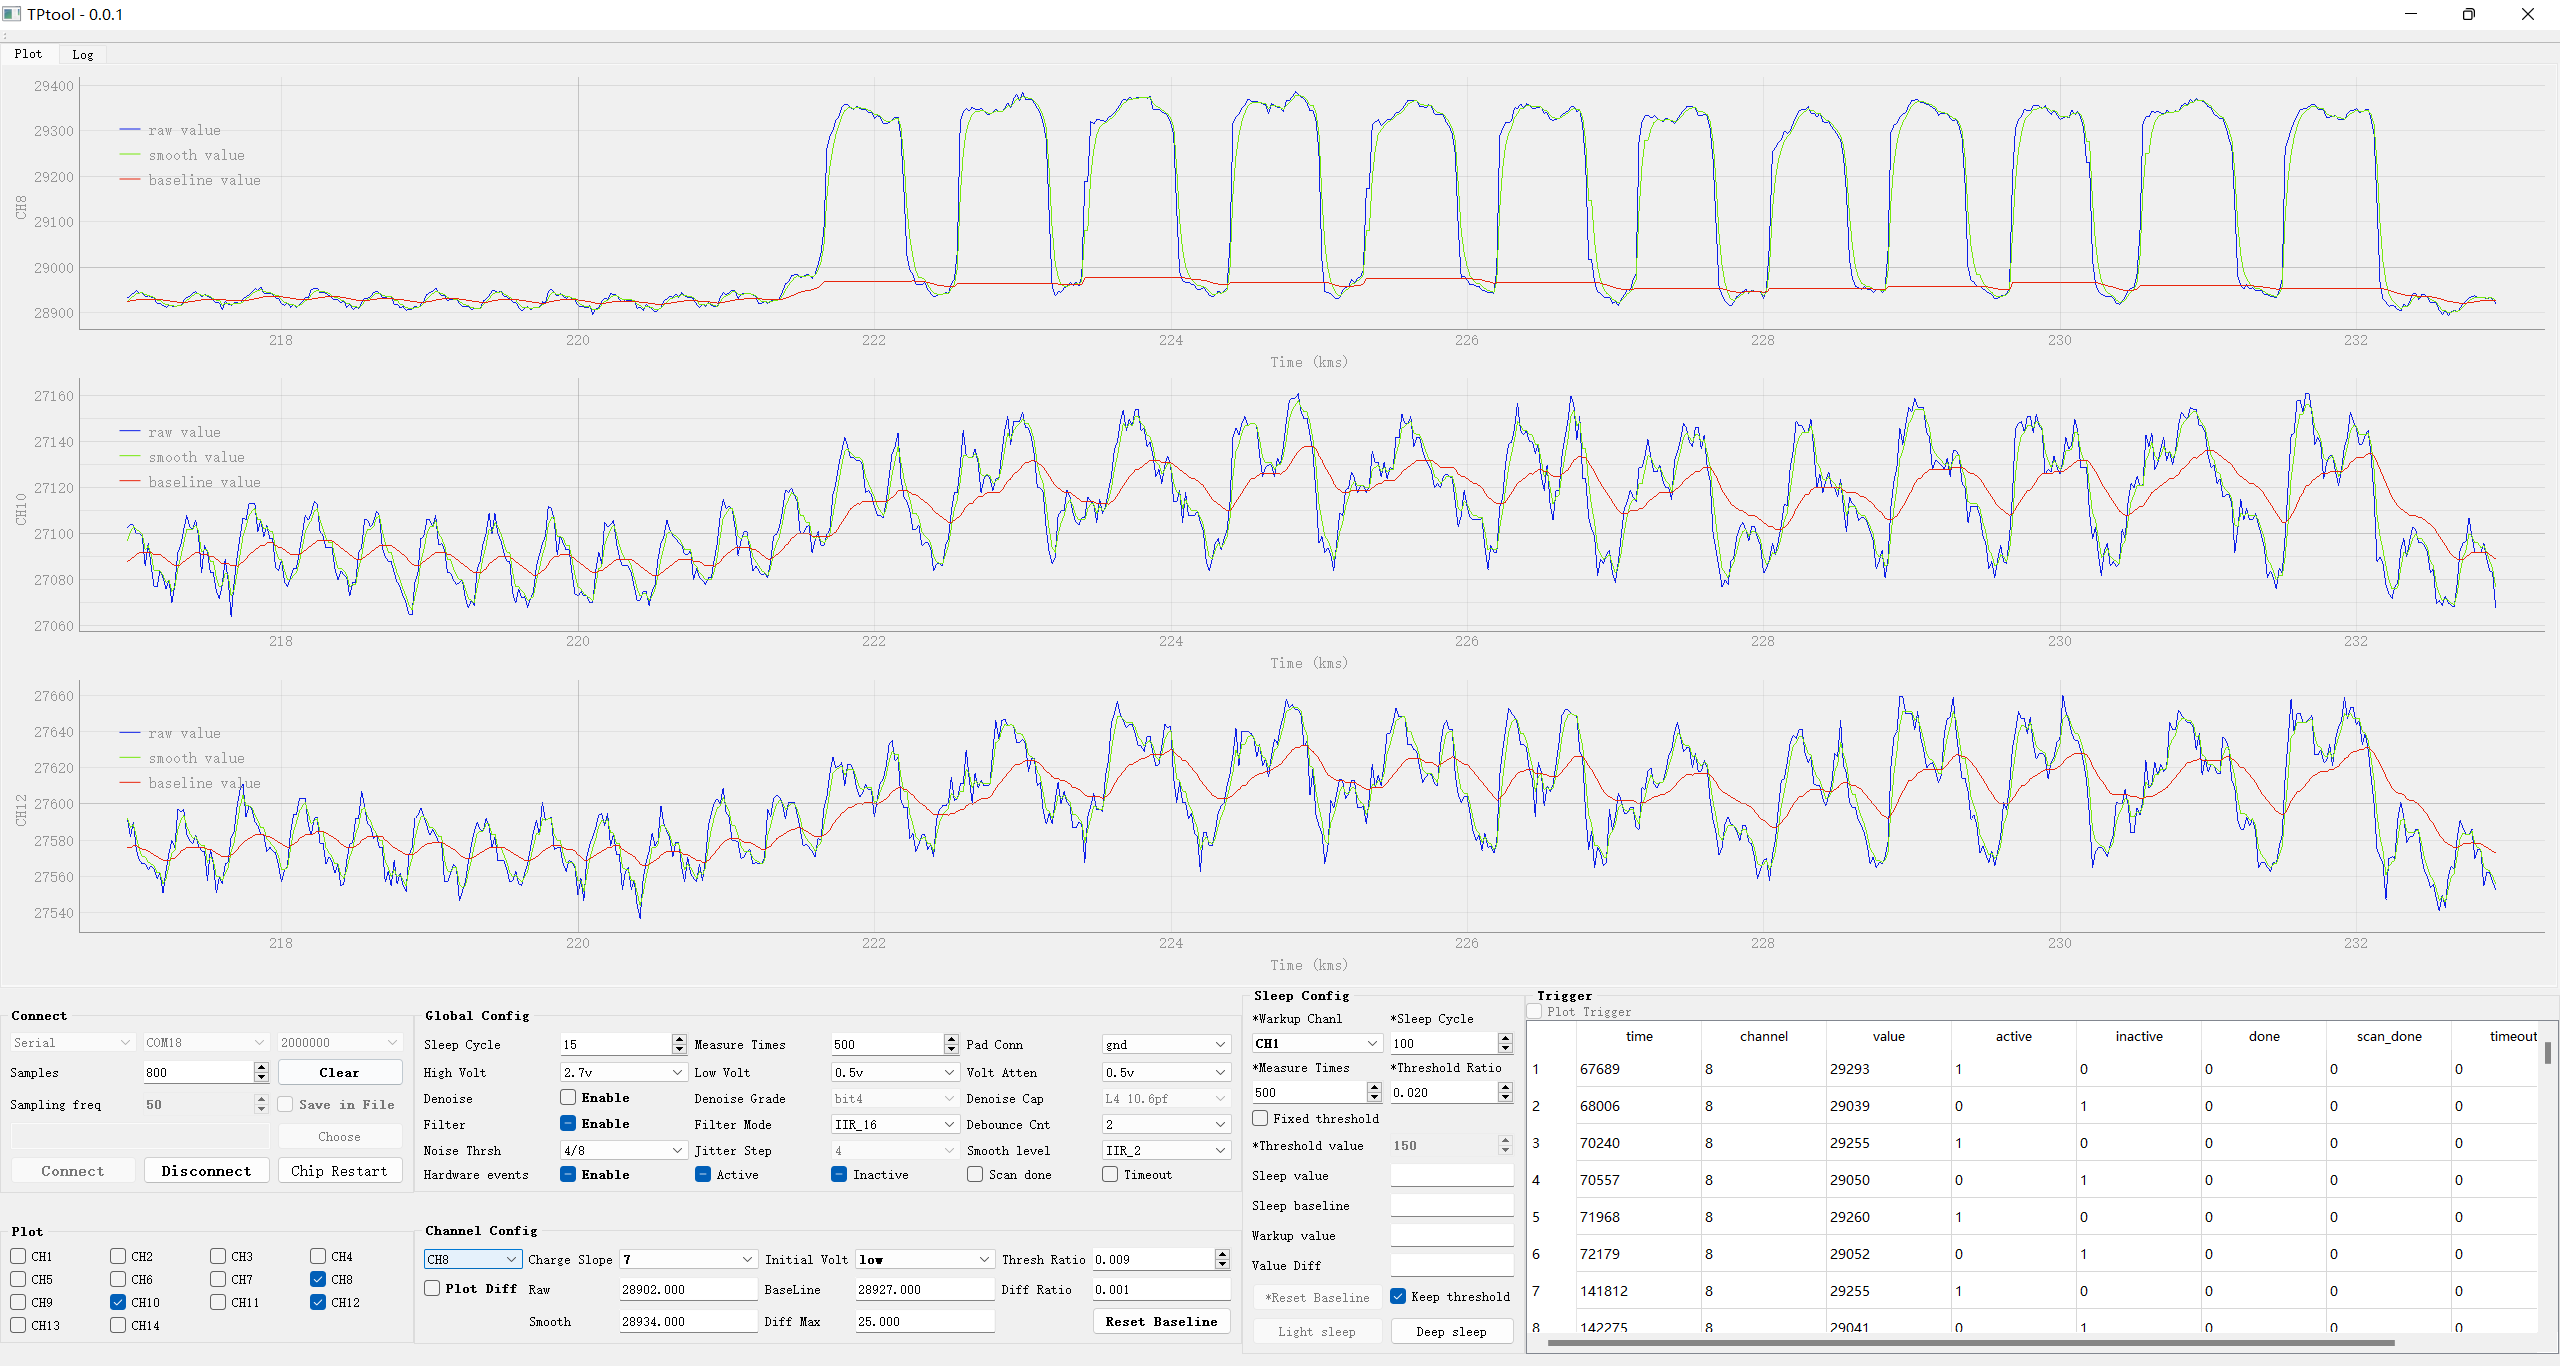Screen dimensions: 2560x1366
Task: Click the channel column header
Action: [x=1764, y=1036]
